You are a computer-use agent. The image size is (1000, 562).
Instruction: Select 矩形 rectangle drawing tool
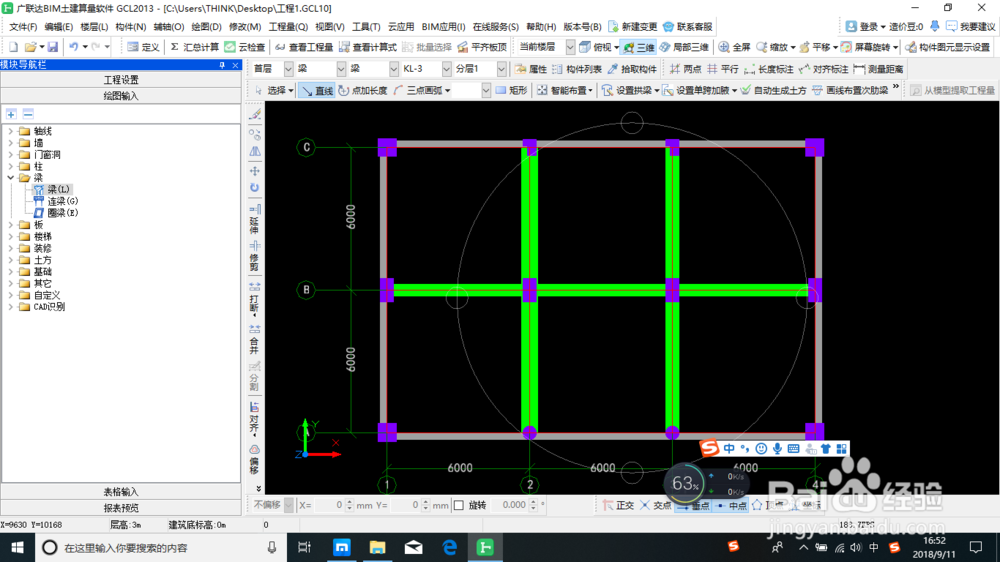tap(511, 91)
